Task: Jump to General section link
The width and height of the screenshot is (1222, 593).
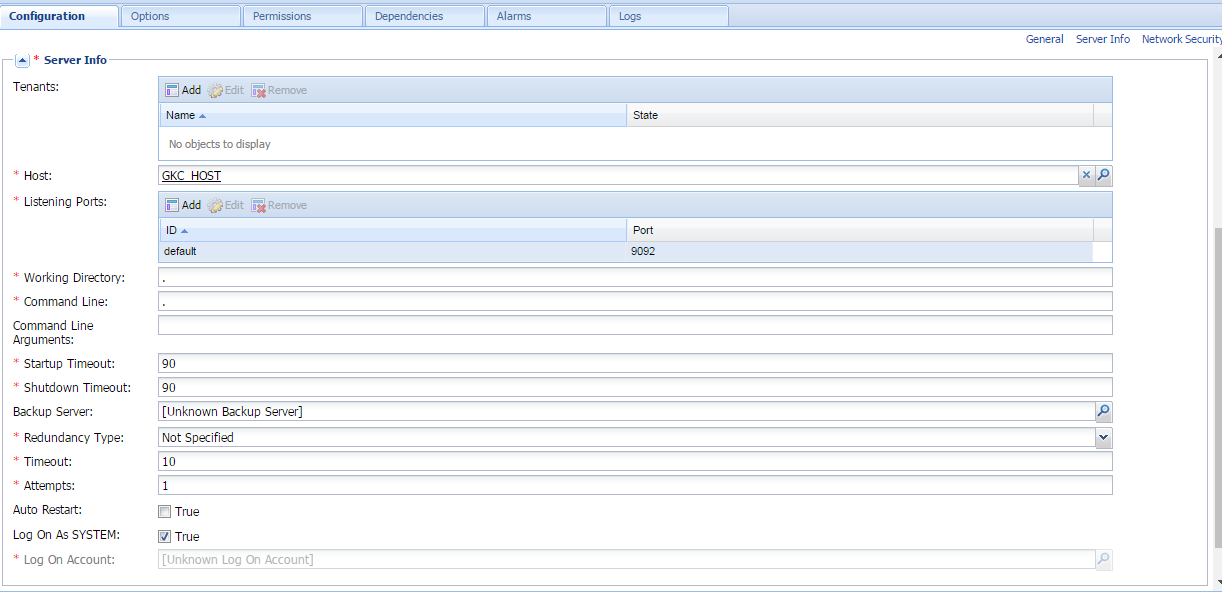Action: click(1044, 39)
